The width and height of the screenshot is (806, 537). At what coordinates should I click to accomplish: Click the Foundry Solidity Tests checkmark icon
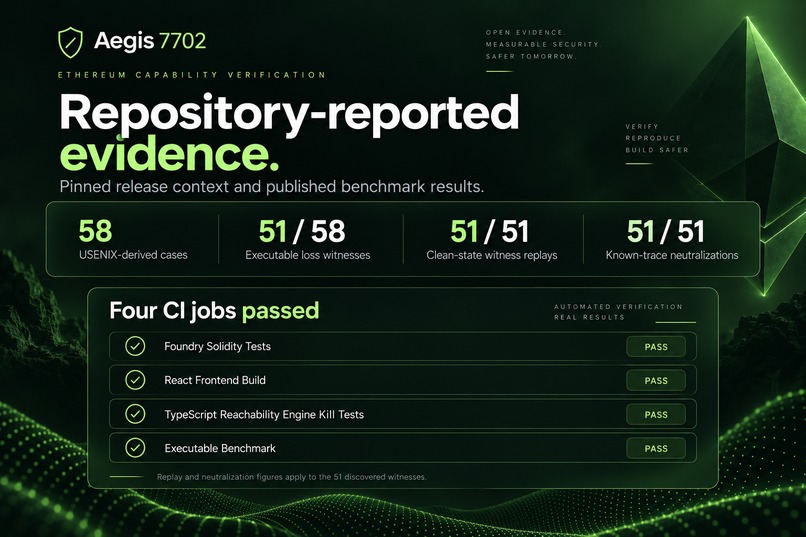pos(135,346)
